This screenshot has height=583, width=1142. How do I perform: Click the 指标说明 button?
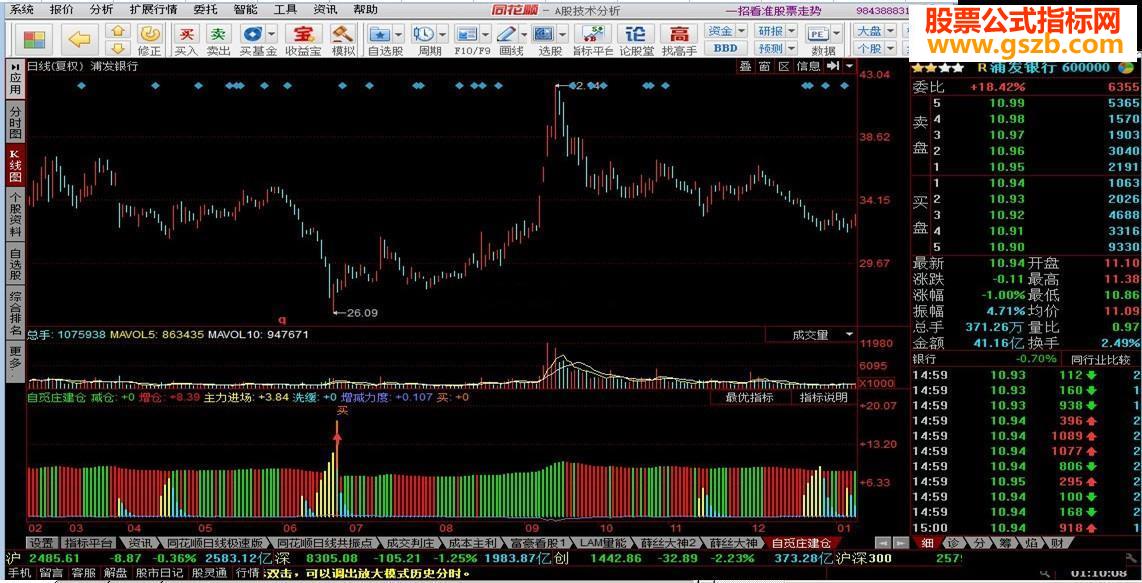coord(823,397)
